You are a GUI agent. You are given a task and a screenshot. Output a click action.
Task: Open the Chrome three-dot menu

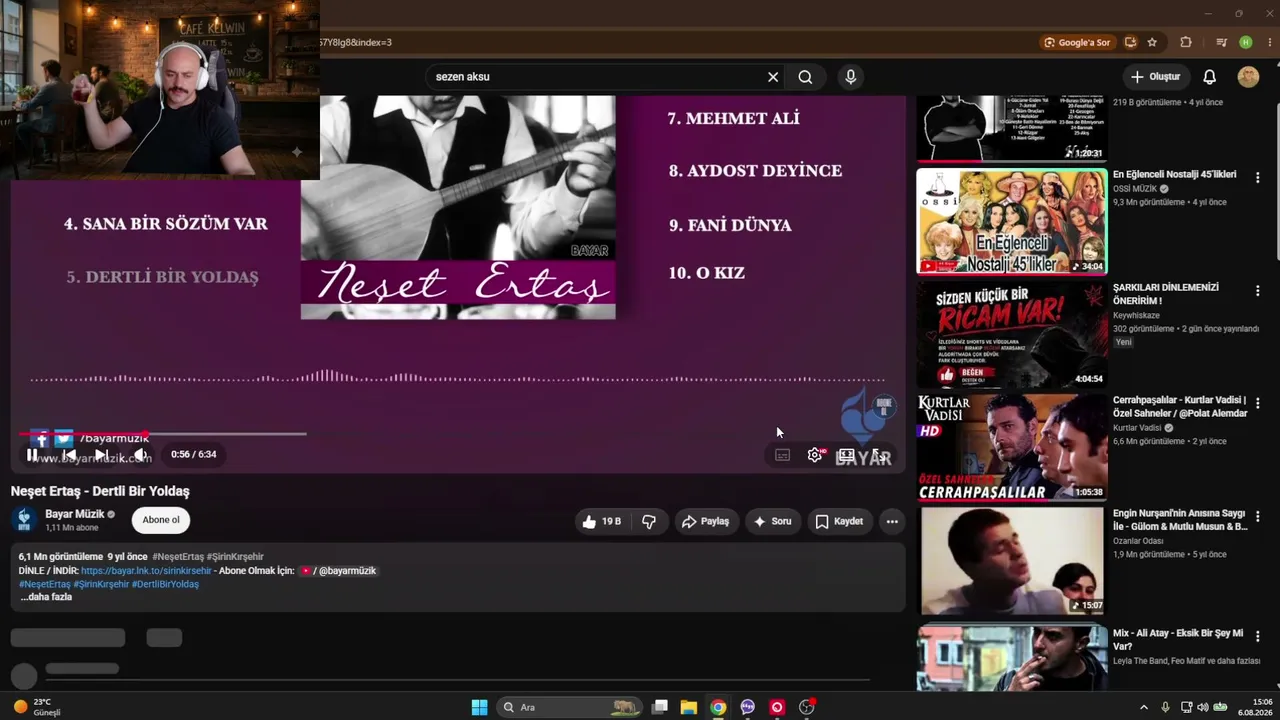click(x=1268, y=43)
